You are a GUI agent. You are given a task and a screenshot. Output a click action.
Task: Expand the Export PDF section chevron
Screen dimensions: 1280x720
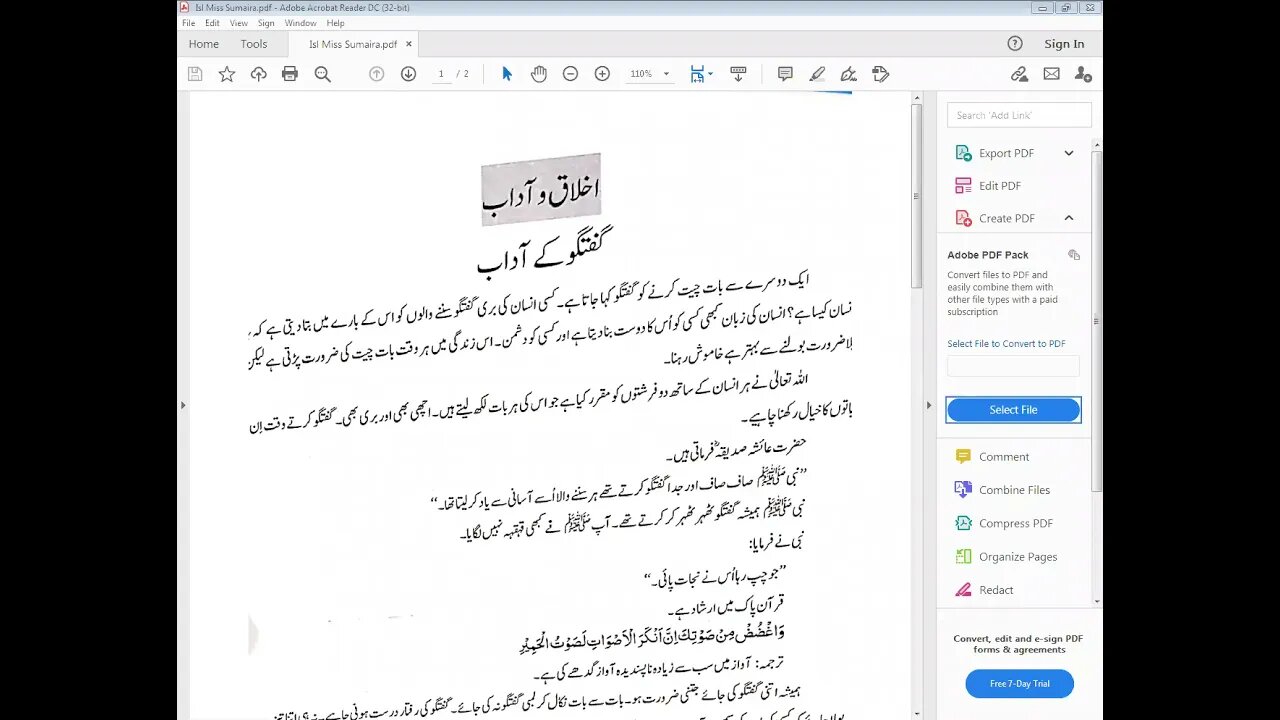pyautogui.click(x=1069, y=153)
